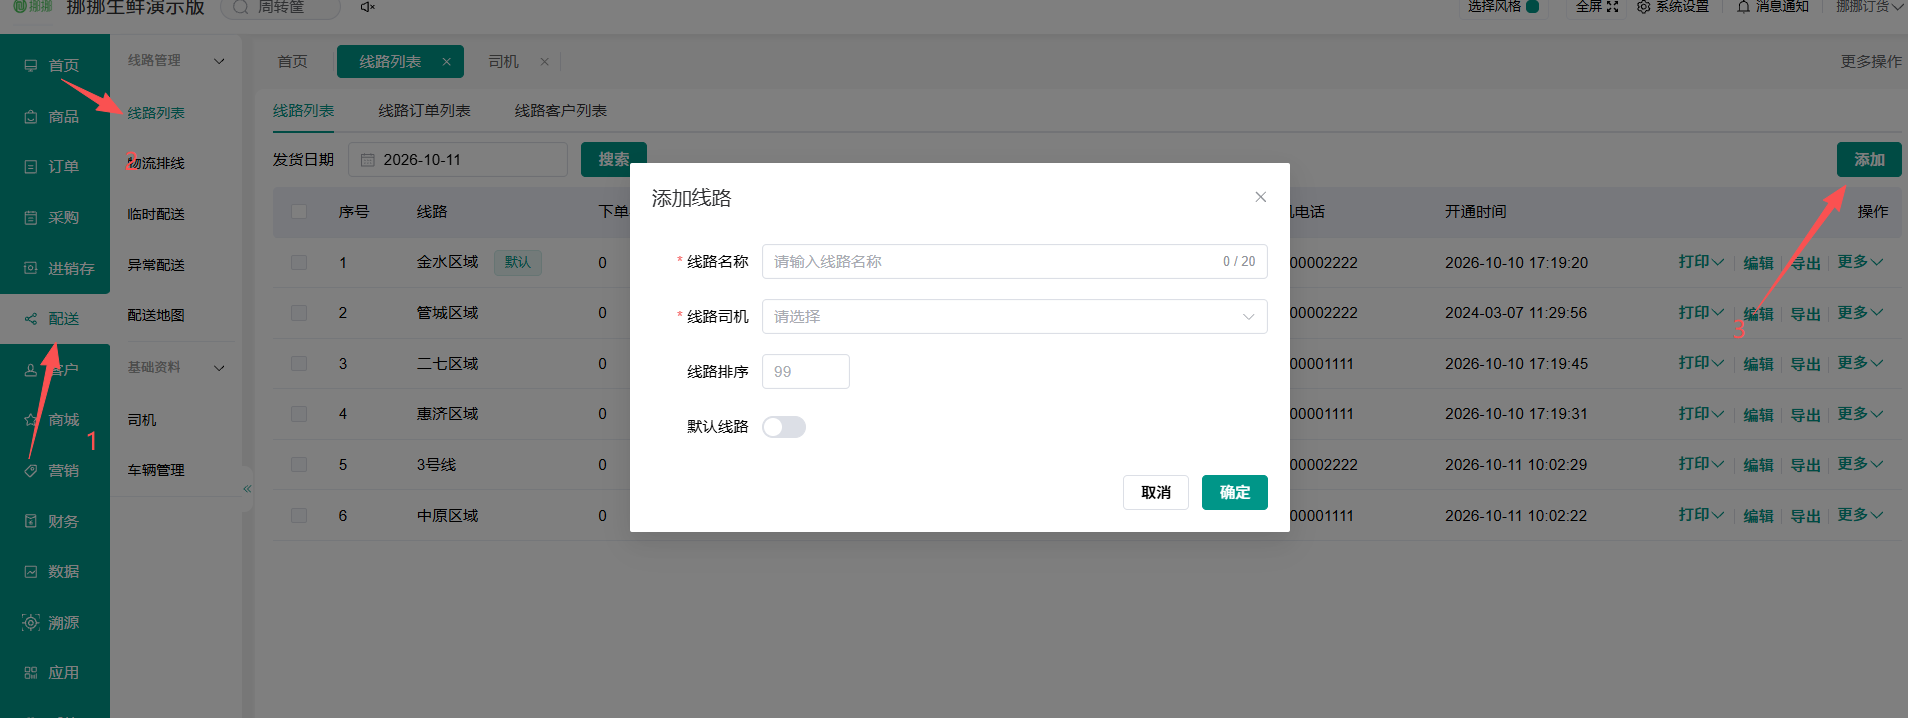Open 消息通知 bell icon

1744,6
